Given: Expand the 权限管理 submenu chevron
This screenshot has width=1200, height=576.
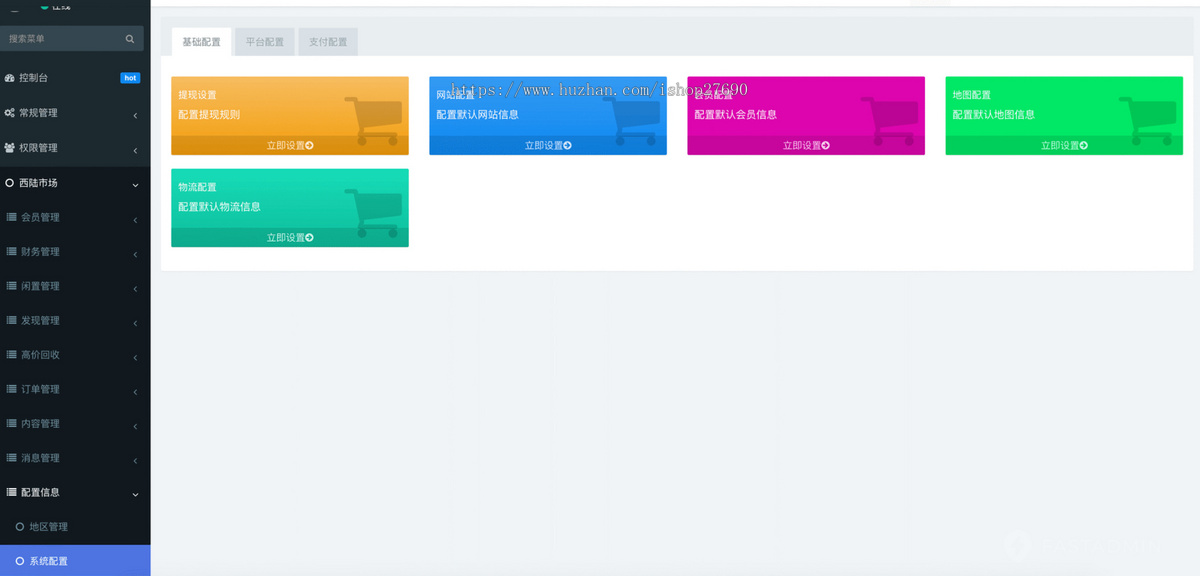Looking at the screenshot, I should tap(135, 150).
